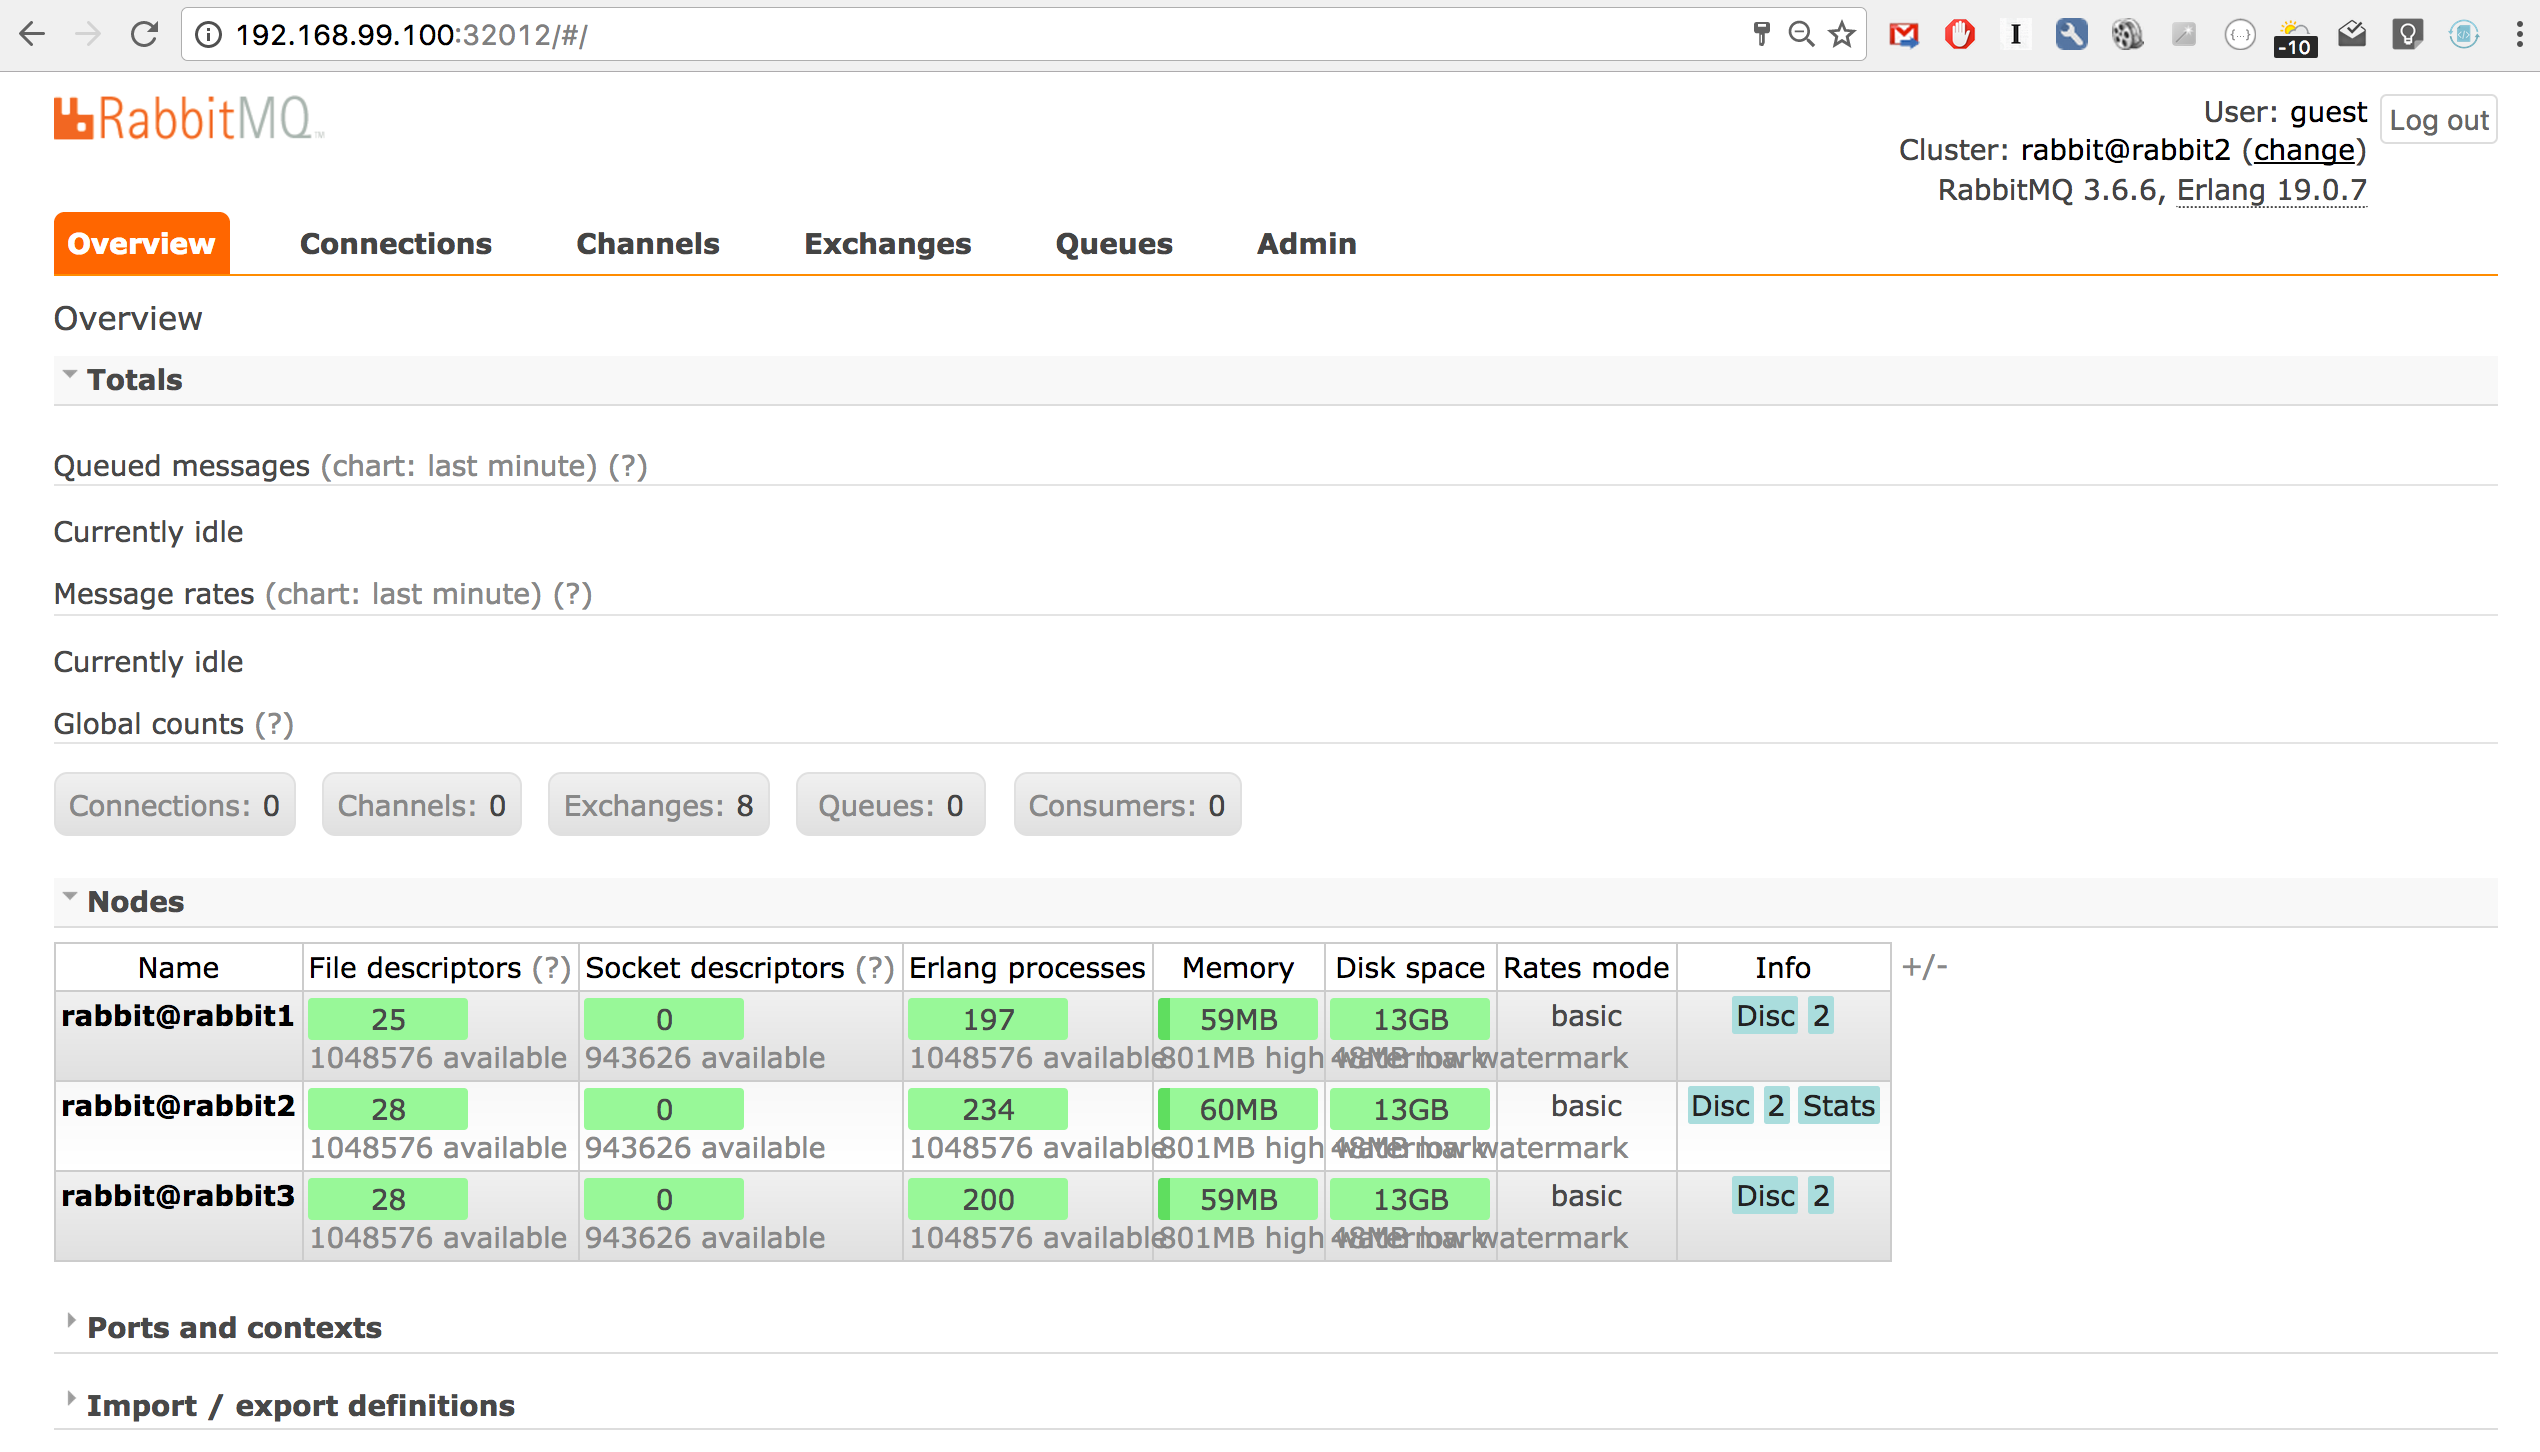Click the grey slash extension icon
The height and width of the screenshot is (1452, 2540).
pyautogui.click(x=2184, y=35)
